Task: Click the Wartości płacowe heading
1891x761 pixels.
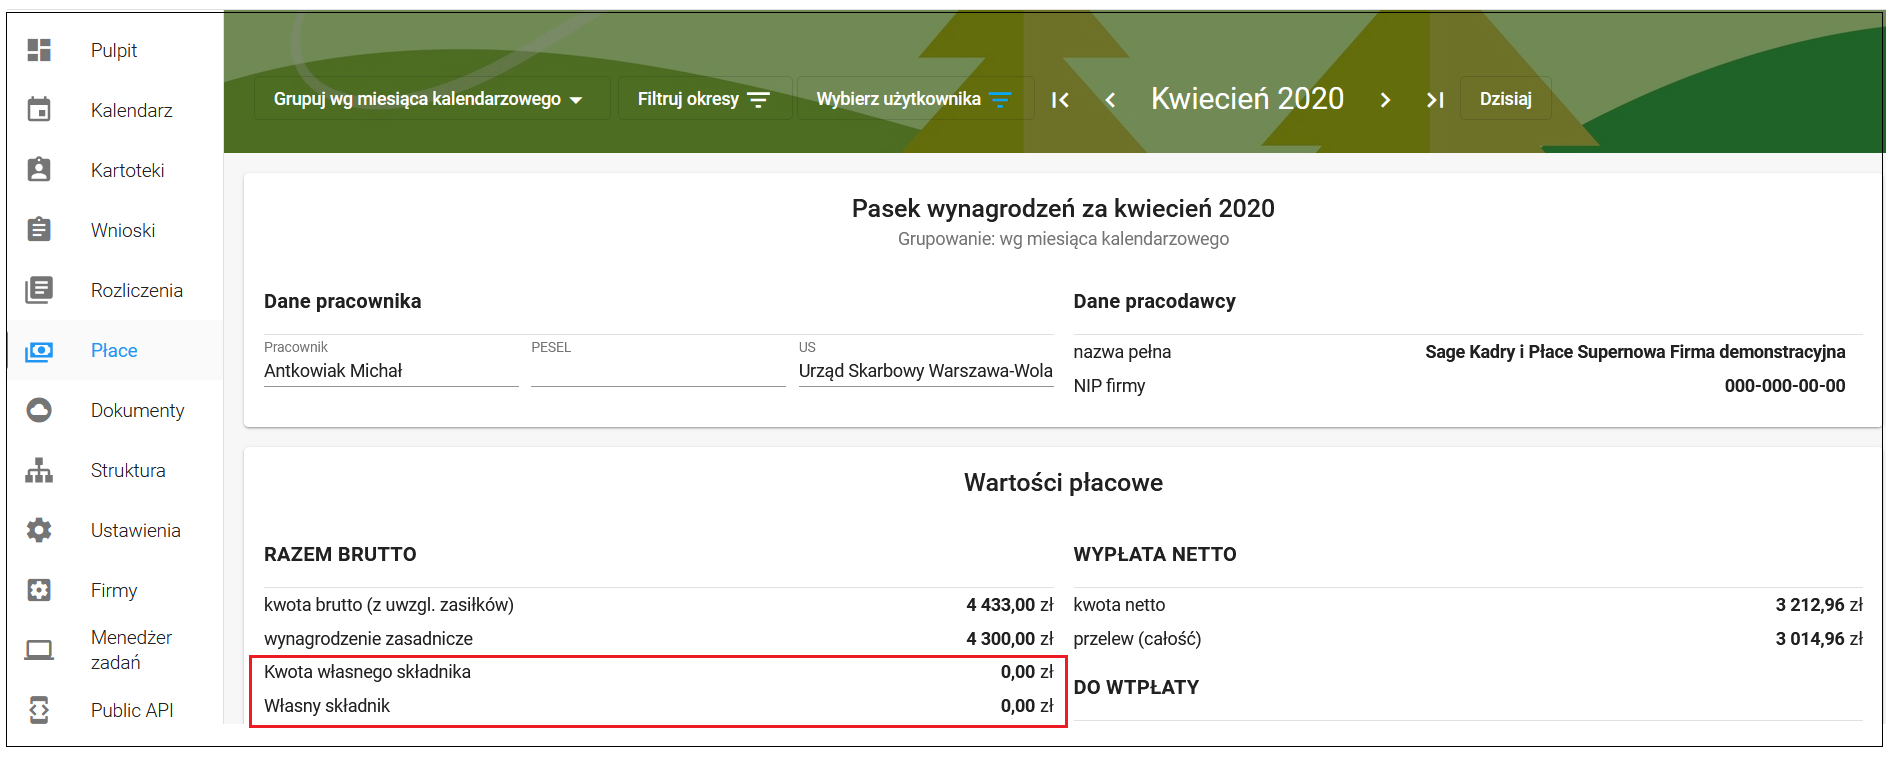Action: [x=1063, y=483]
